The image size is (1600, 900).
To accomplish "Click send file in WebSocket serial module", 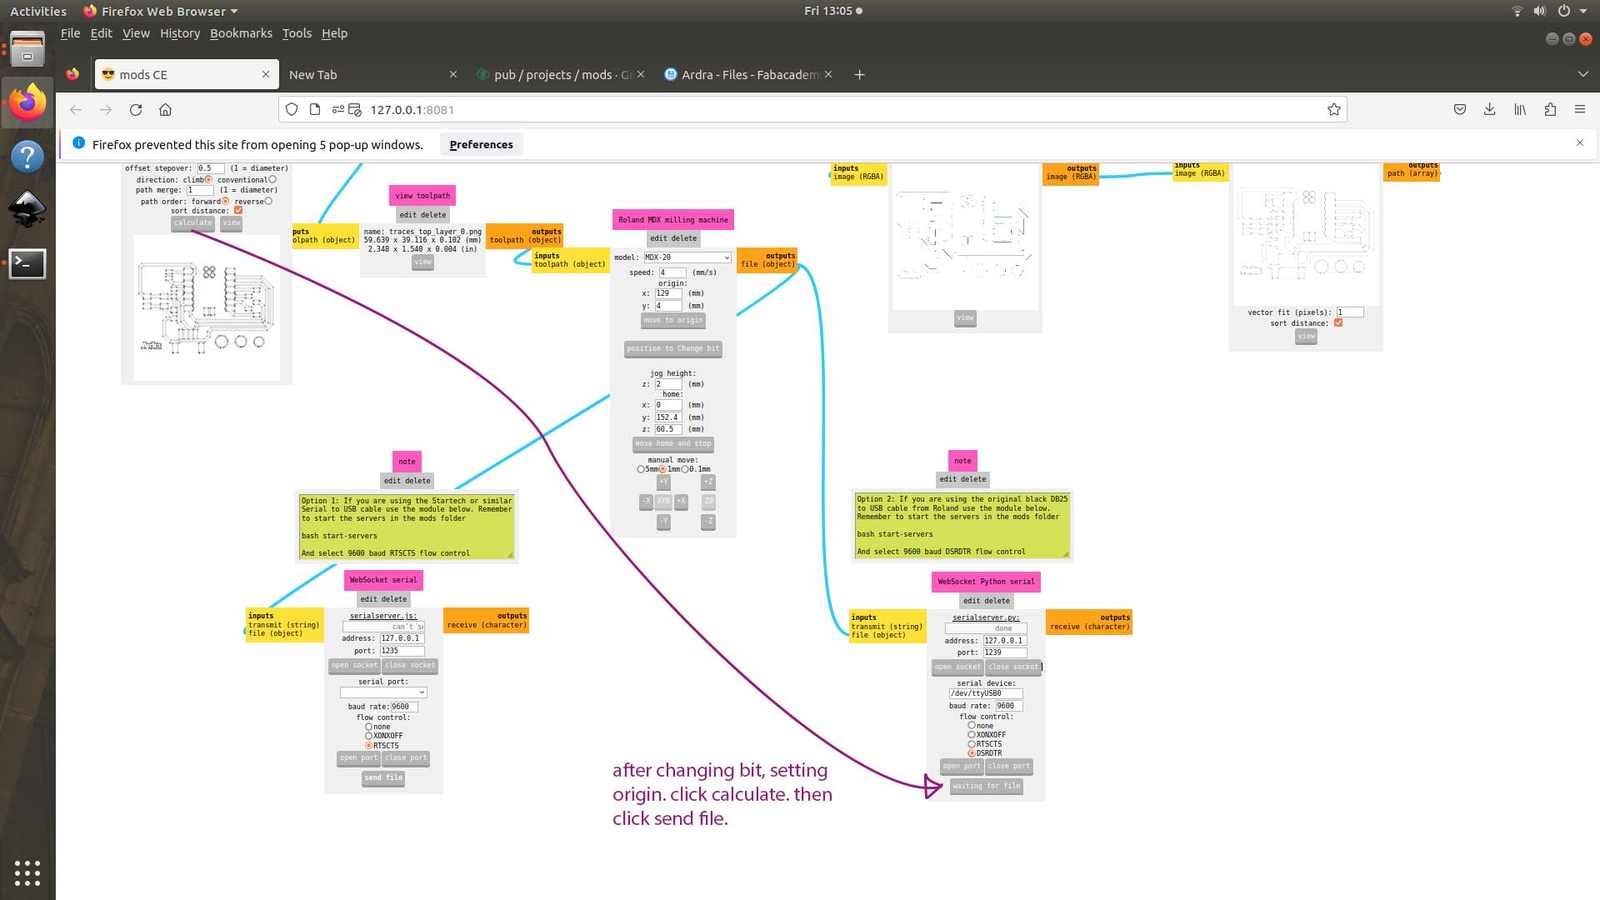I will point(384,778).
